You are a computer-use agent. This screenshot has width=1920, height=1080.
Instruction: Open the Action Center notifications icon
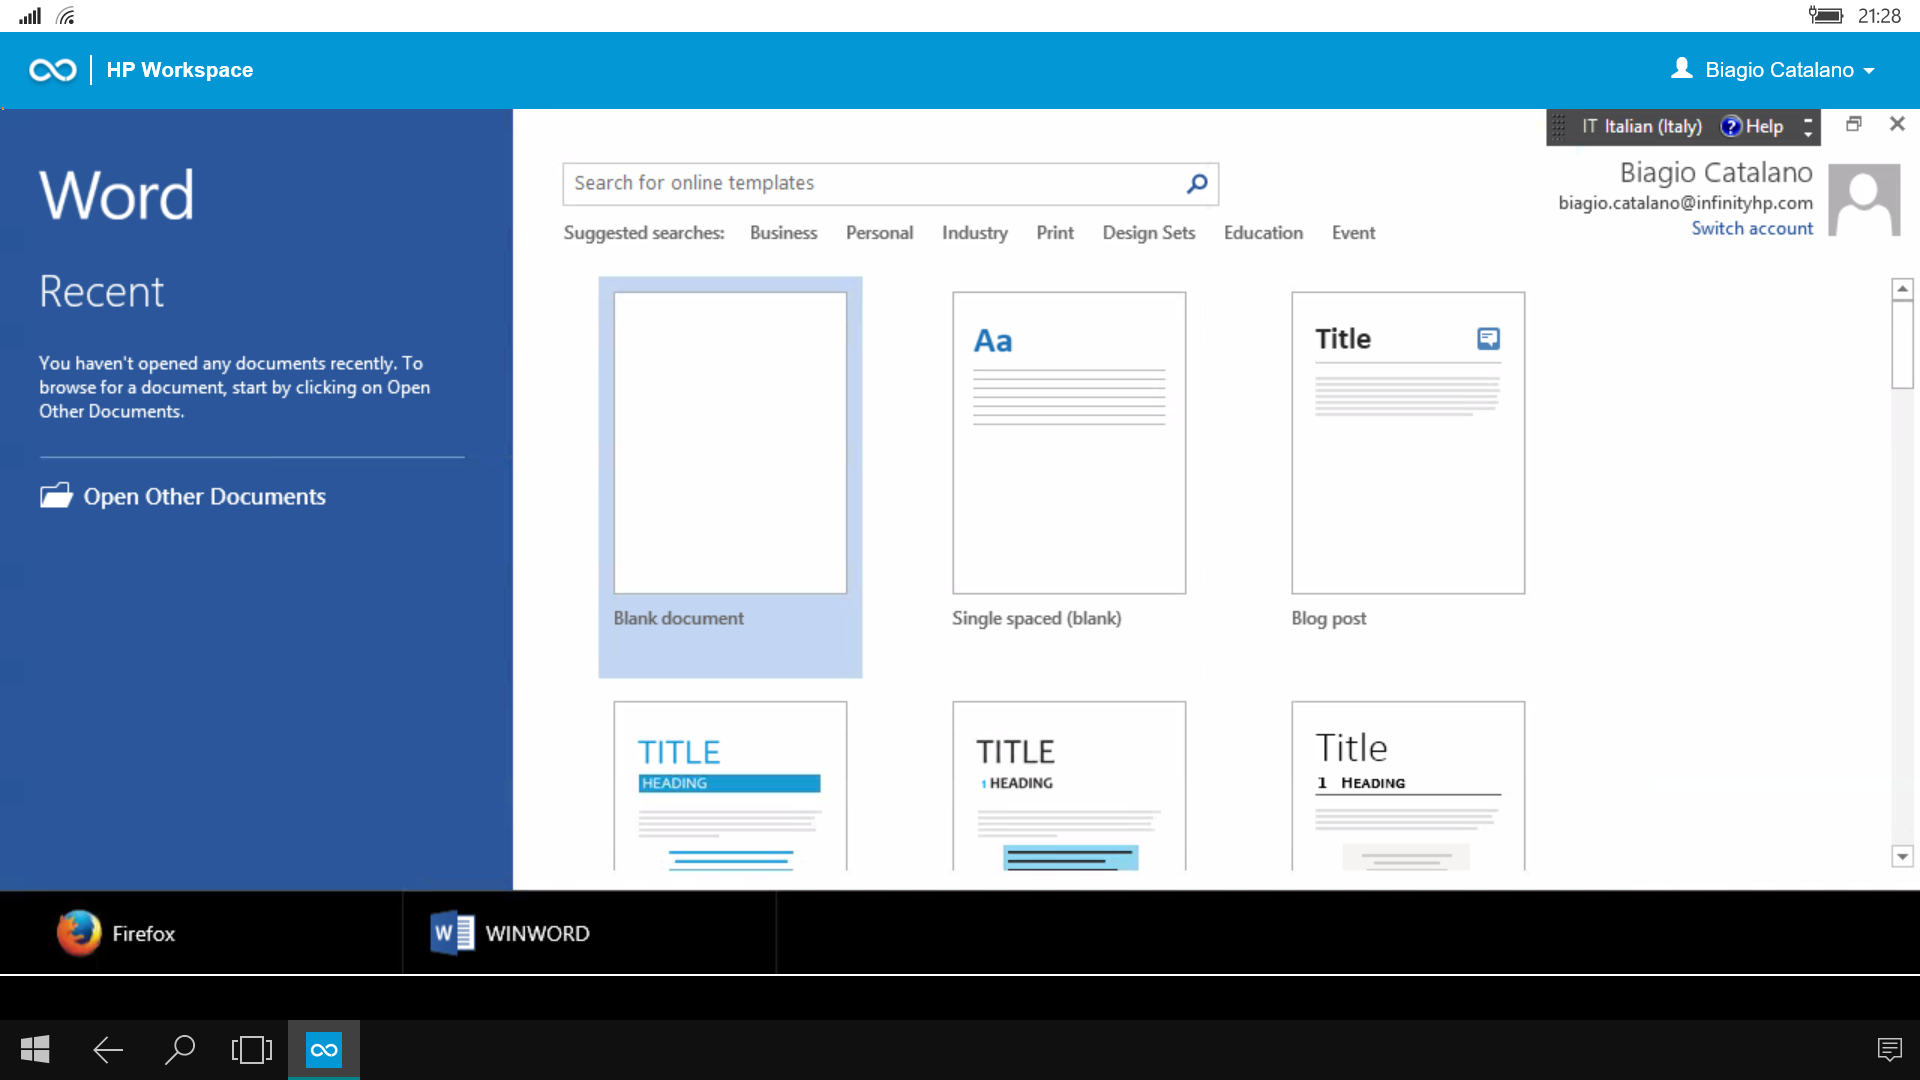pos(1889,1049)
